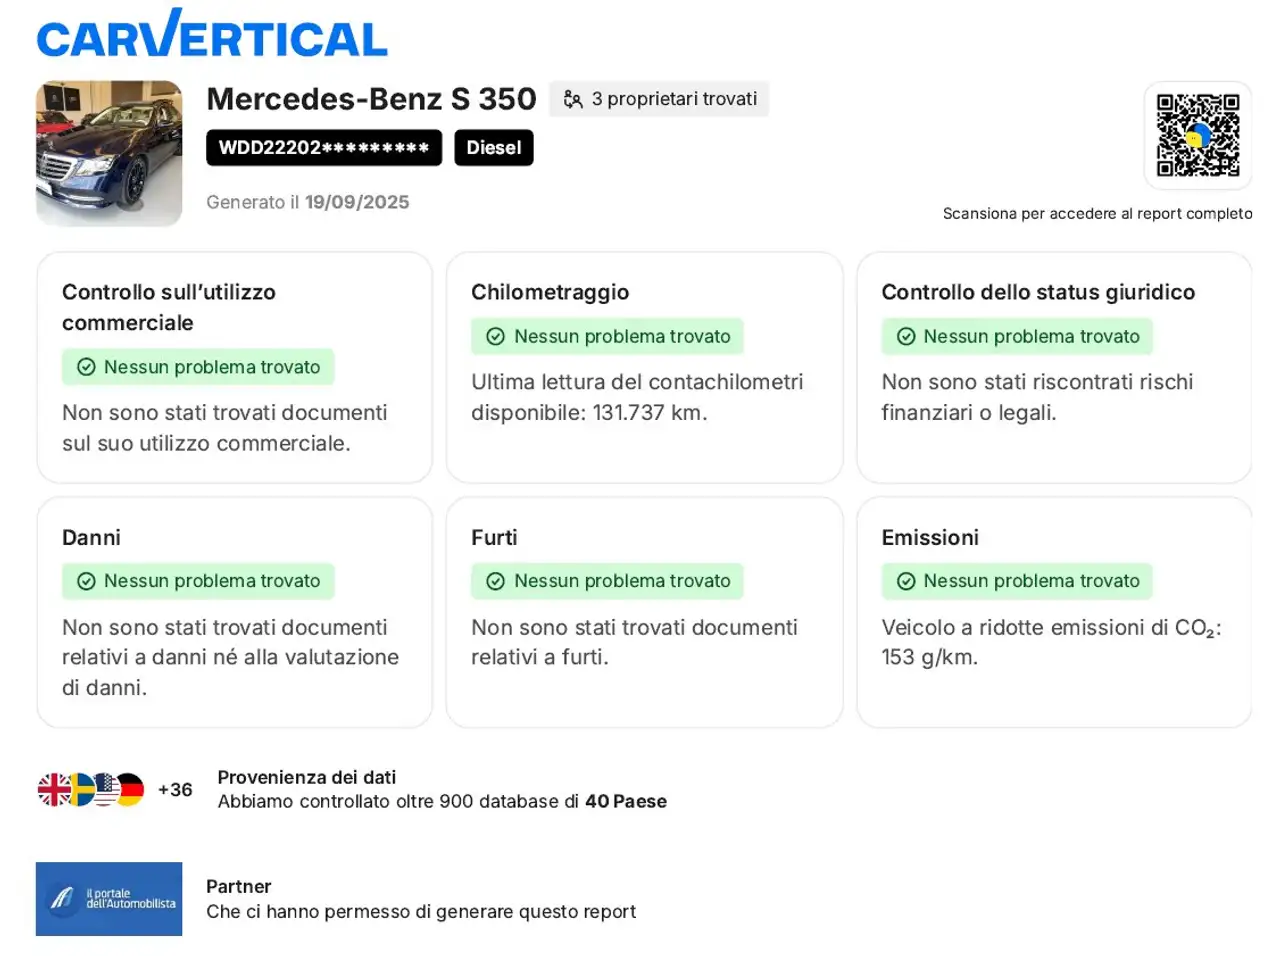Click Nessun problema trovato under Controllo sull'utilizzo commerciale

coord(198,367)
